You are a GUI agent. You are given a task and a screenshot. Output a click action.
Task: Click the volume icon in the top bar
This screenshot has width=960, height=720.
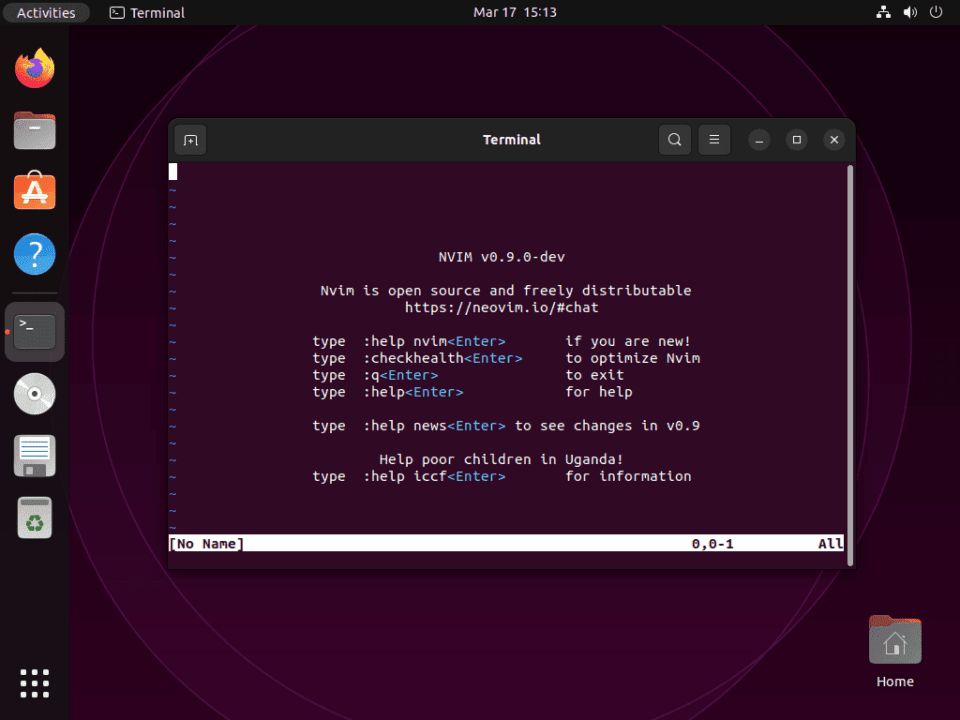point(908,12)
